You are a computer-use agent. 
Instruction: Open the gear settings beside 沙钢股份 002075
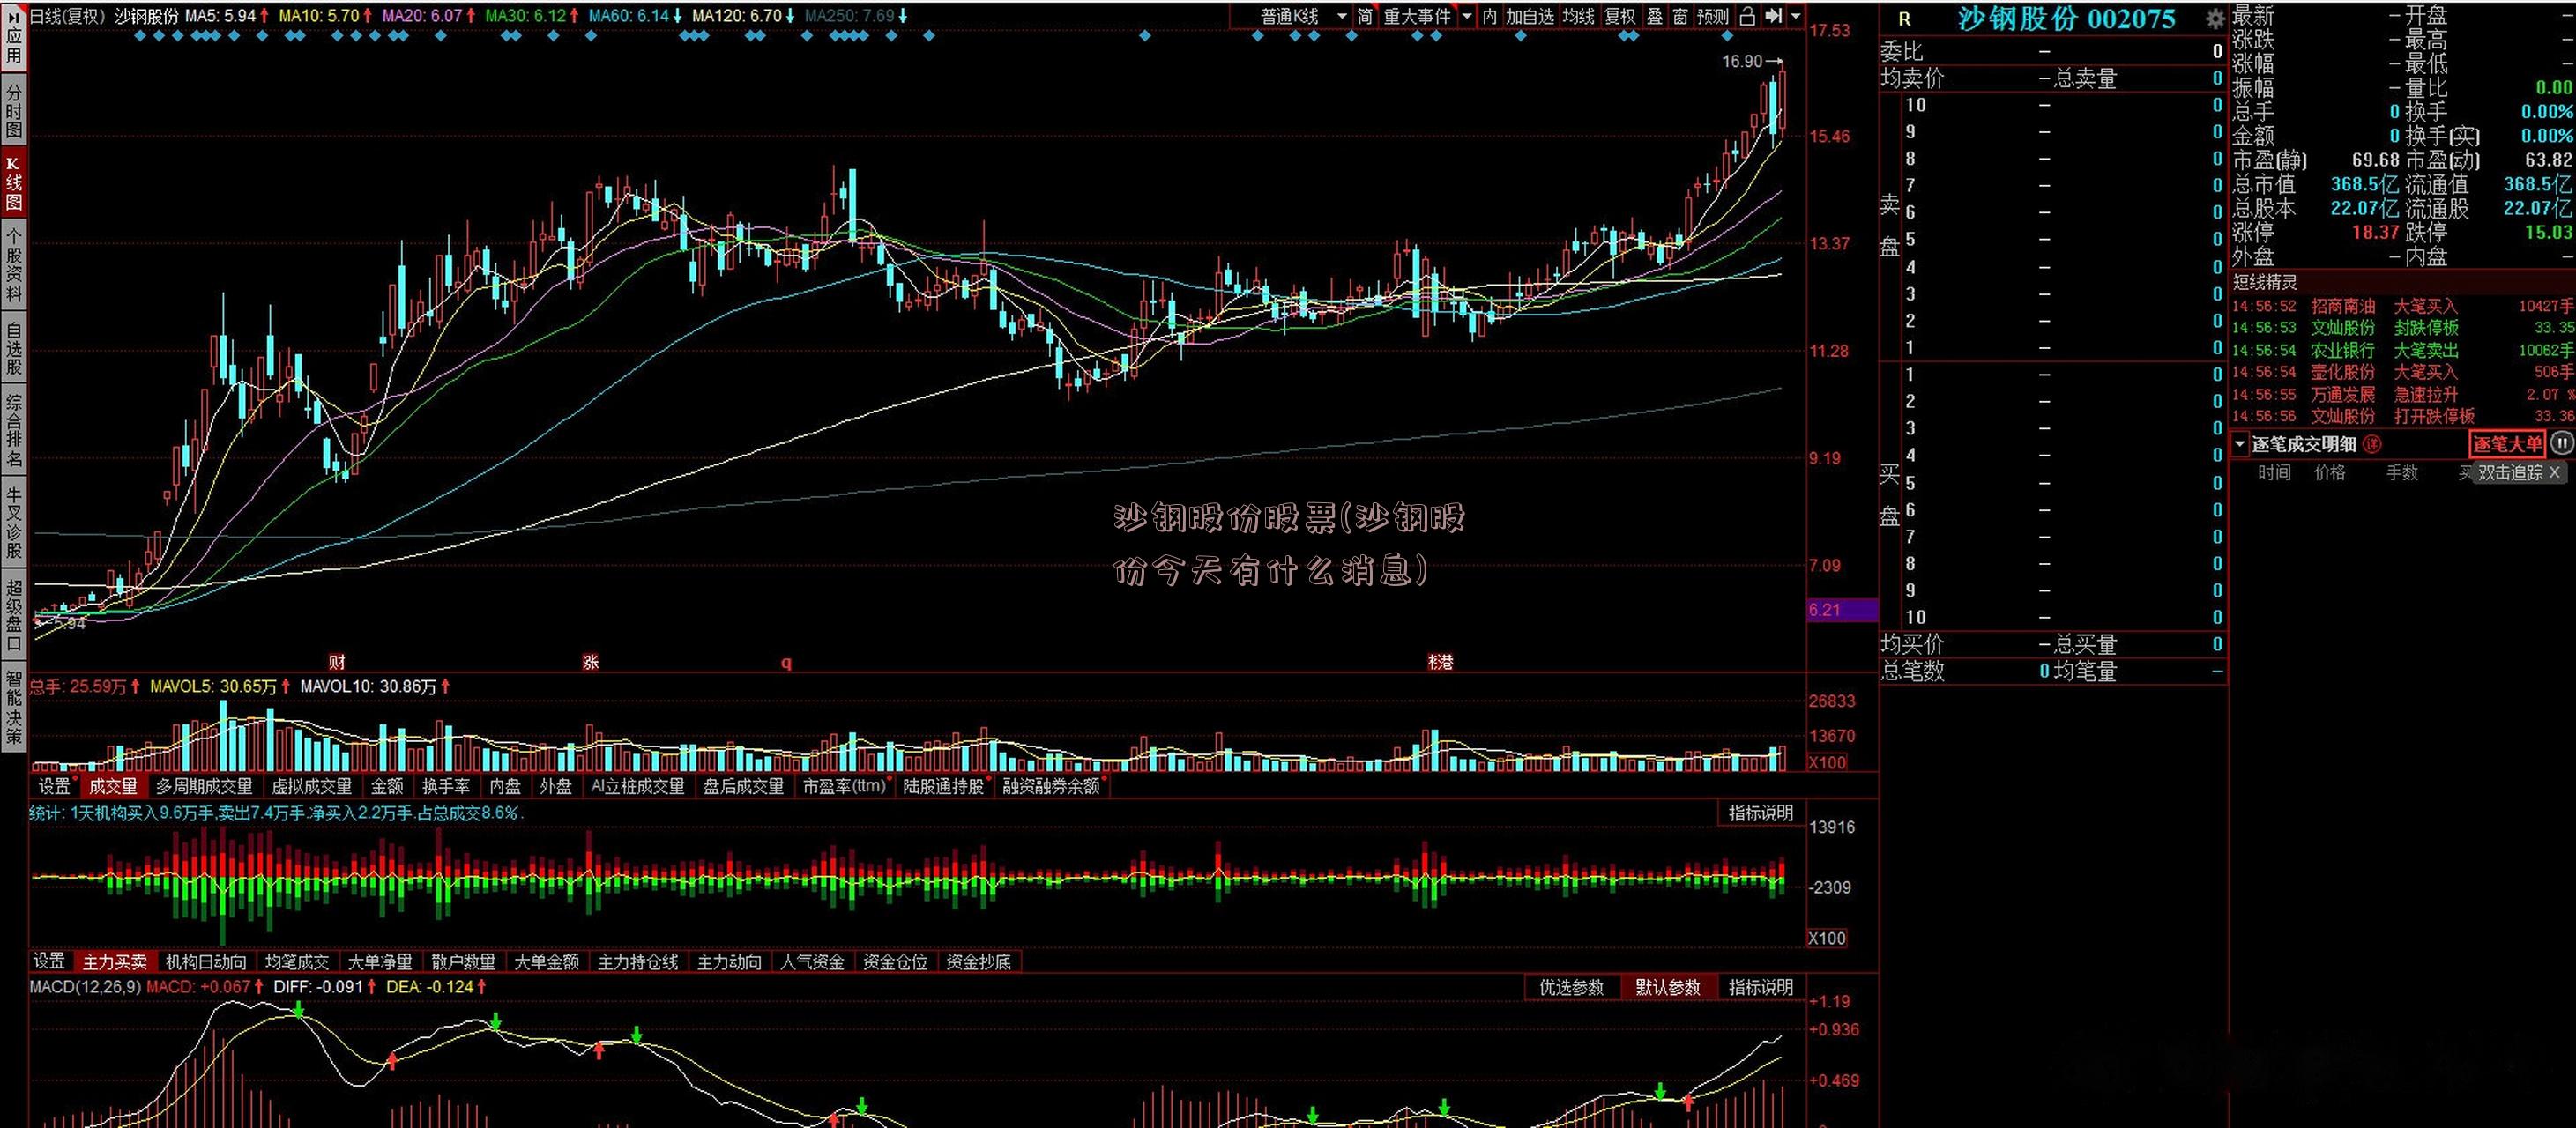point(2215,18)
